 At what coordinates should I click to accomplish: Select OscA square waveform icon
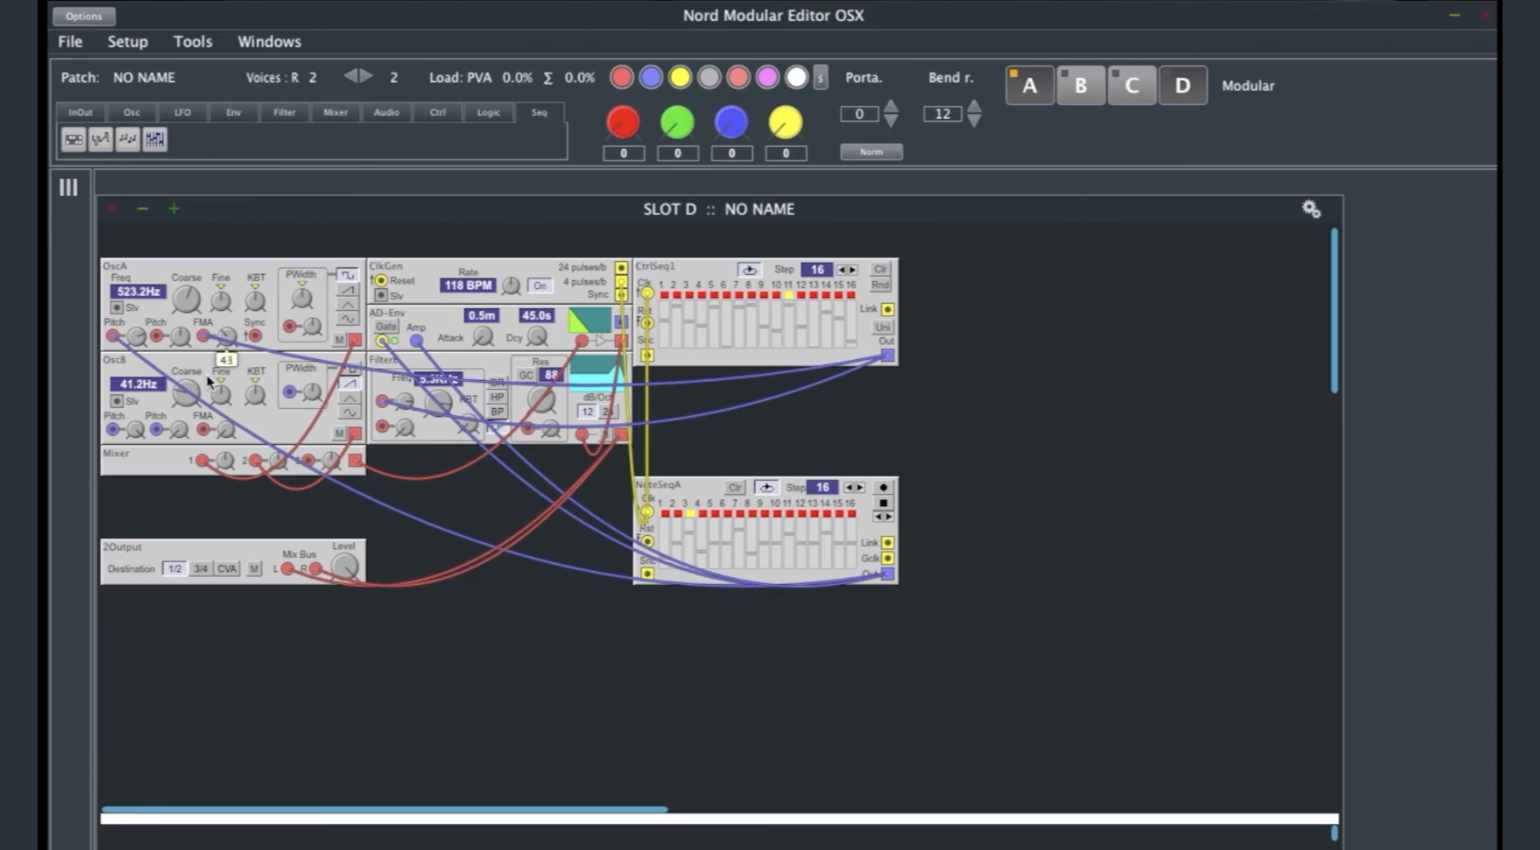pos(347,274)
